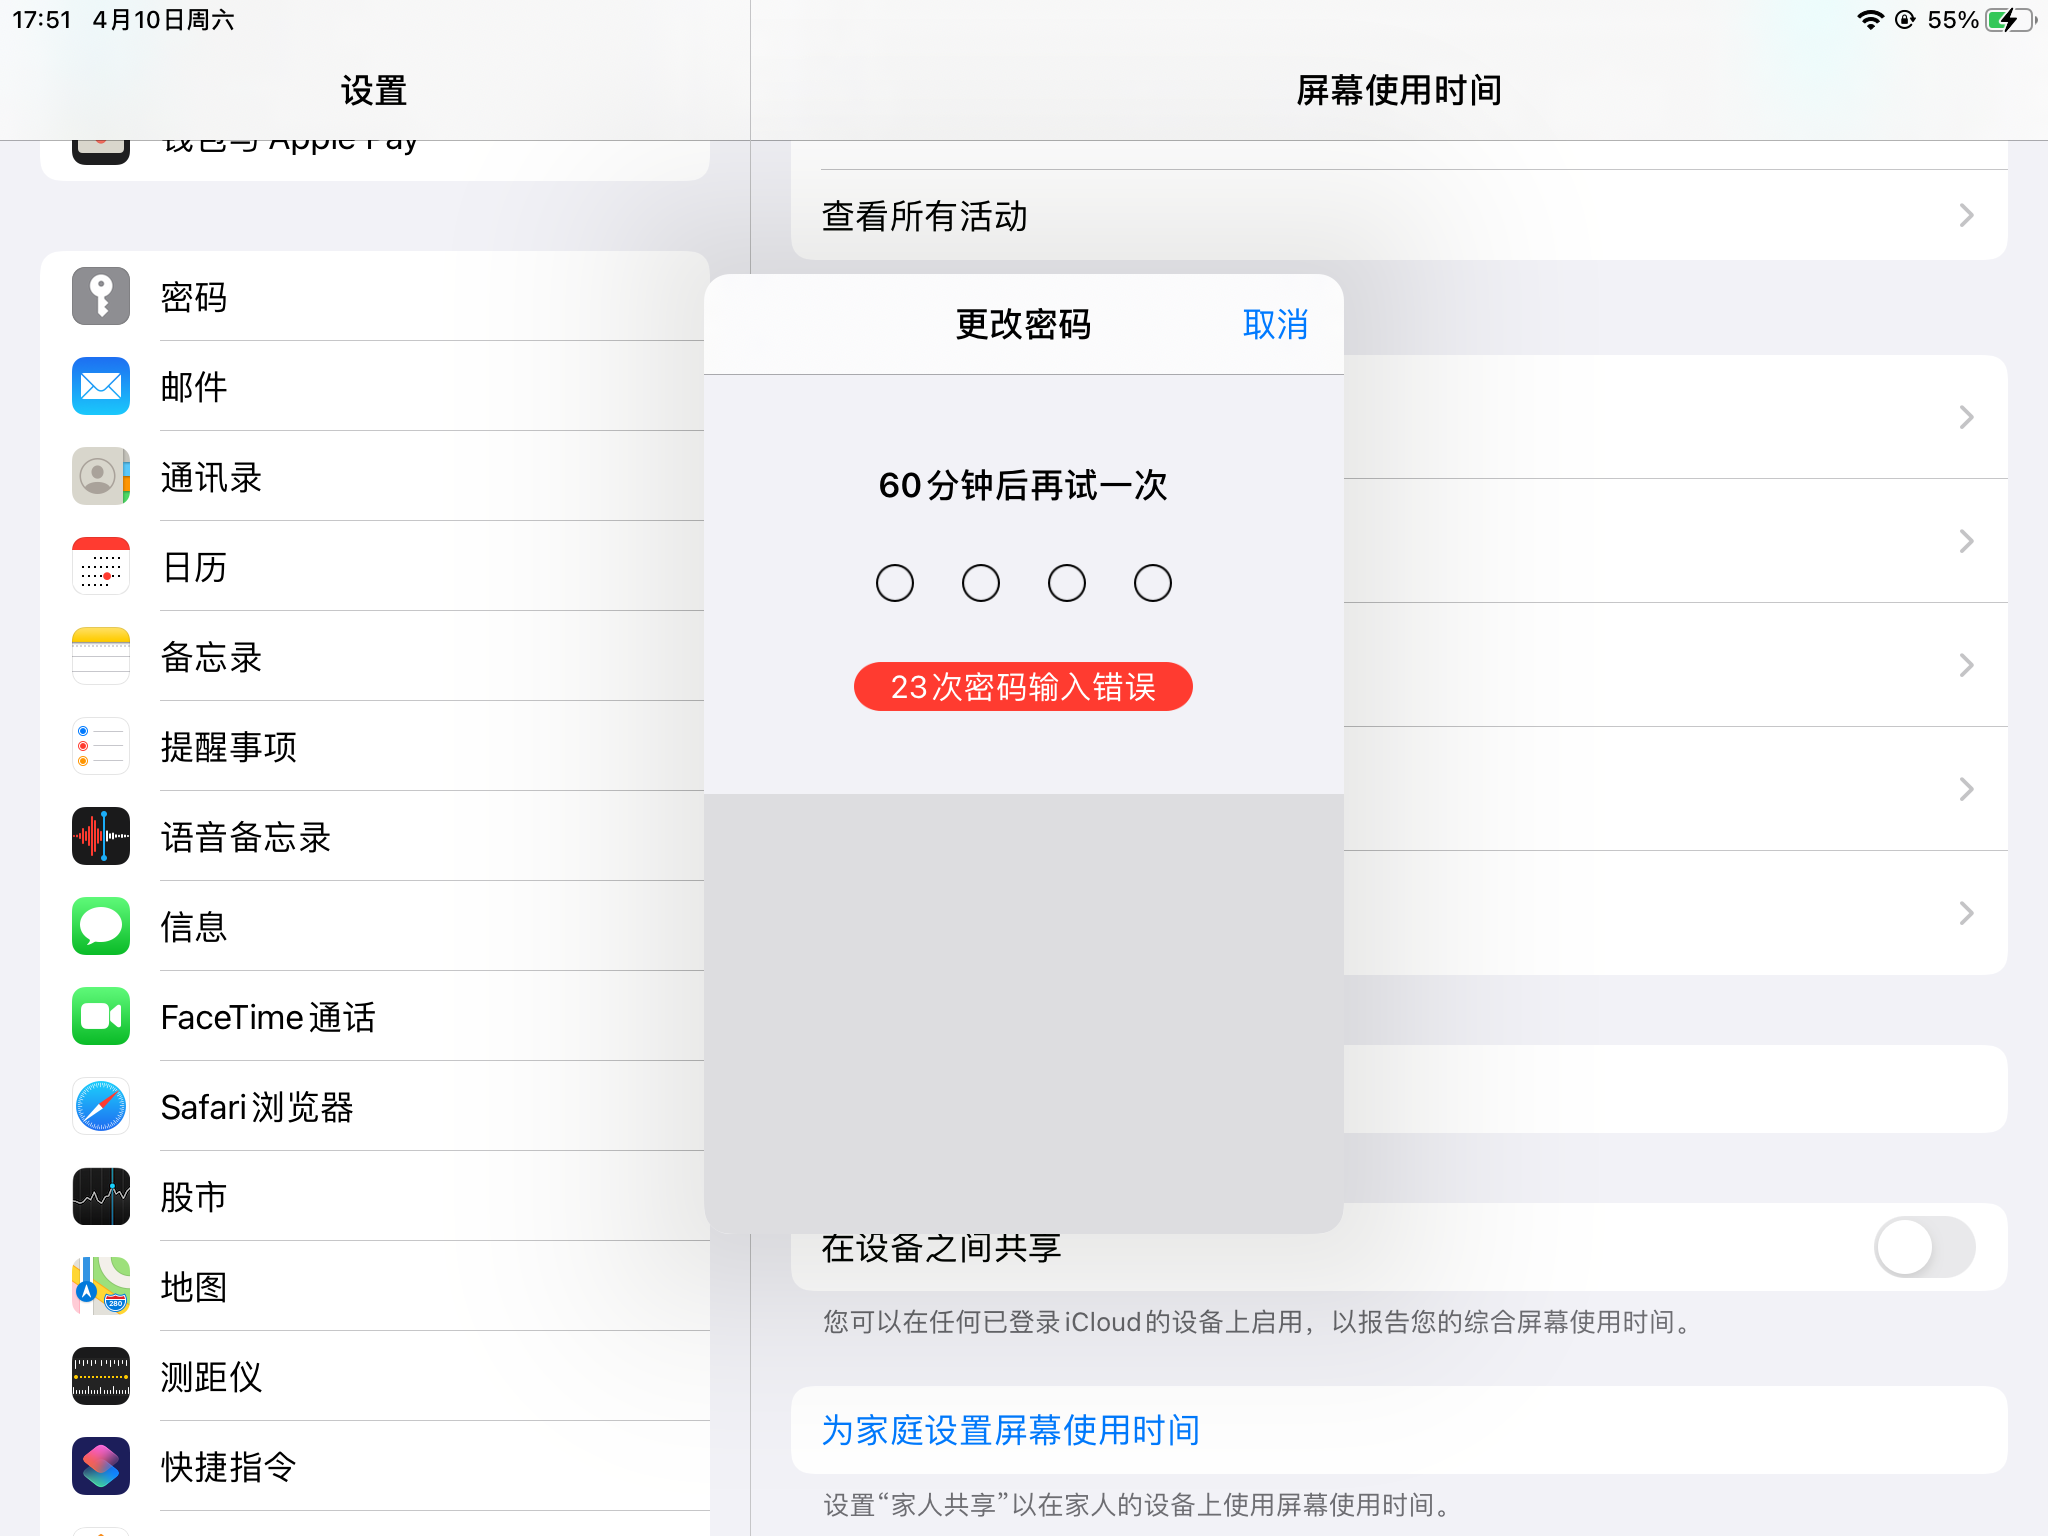2048x1536 pixels.
Task: Open the Voice Memos waveform icon
Action: tap(101, 837)
